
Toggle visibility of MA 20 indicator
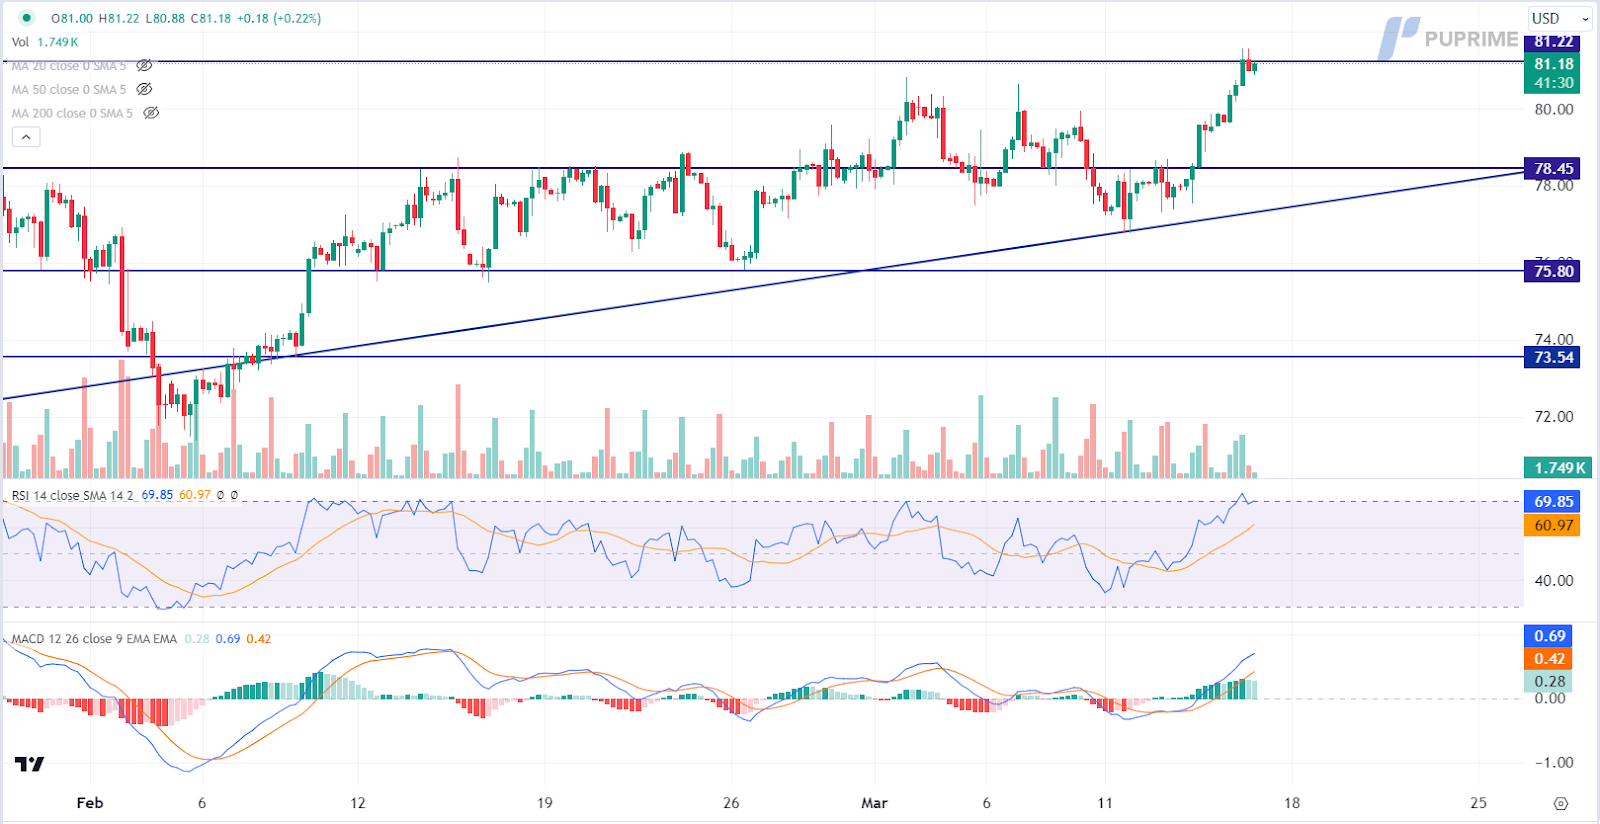(144, 66)
